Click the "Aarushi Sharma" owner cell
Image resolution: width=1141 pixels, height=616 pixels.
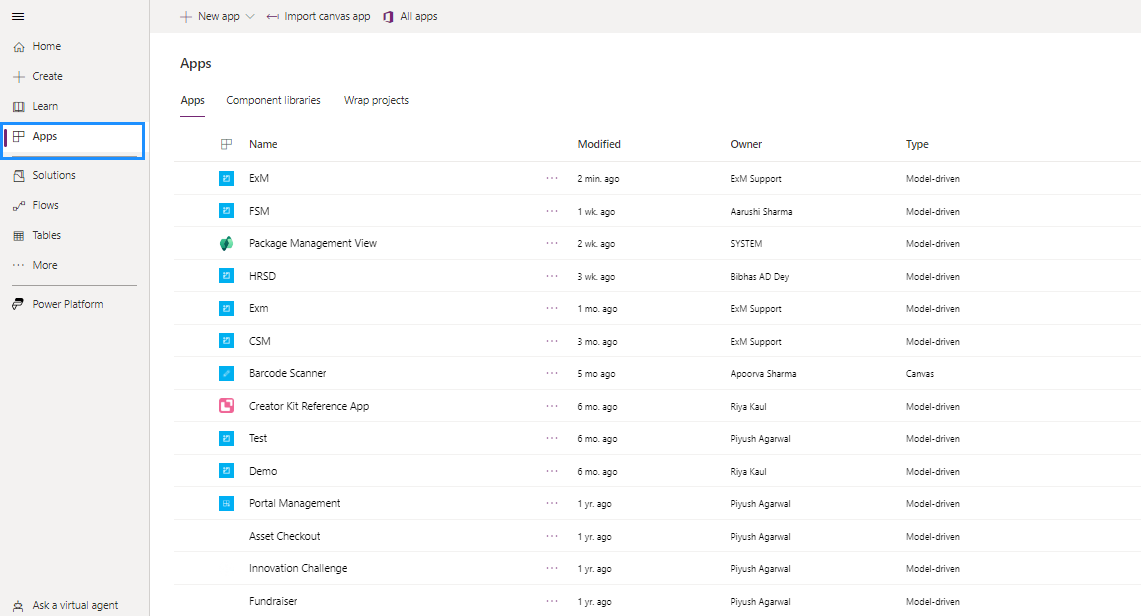click(x=761, y=212)
